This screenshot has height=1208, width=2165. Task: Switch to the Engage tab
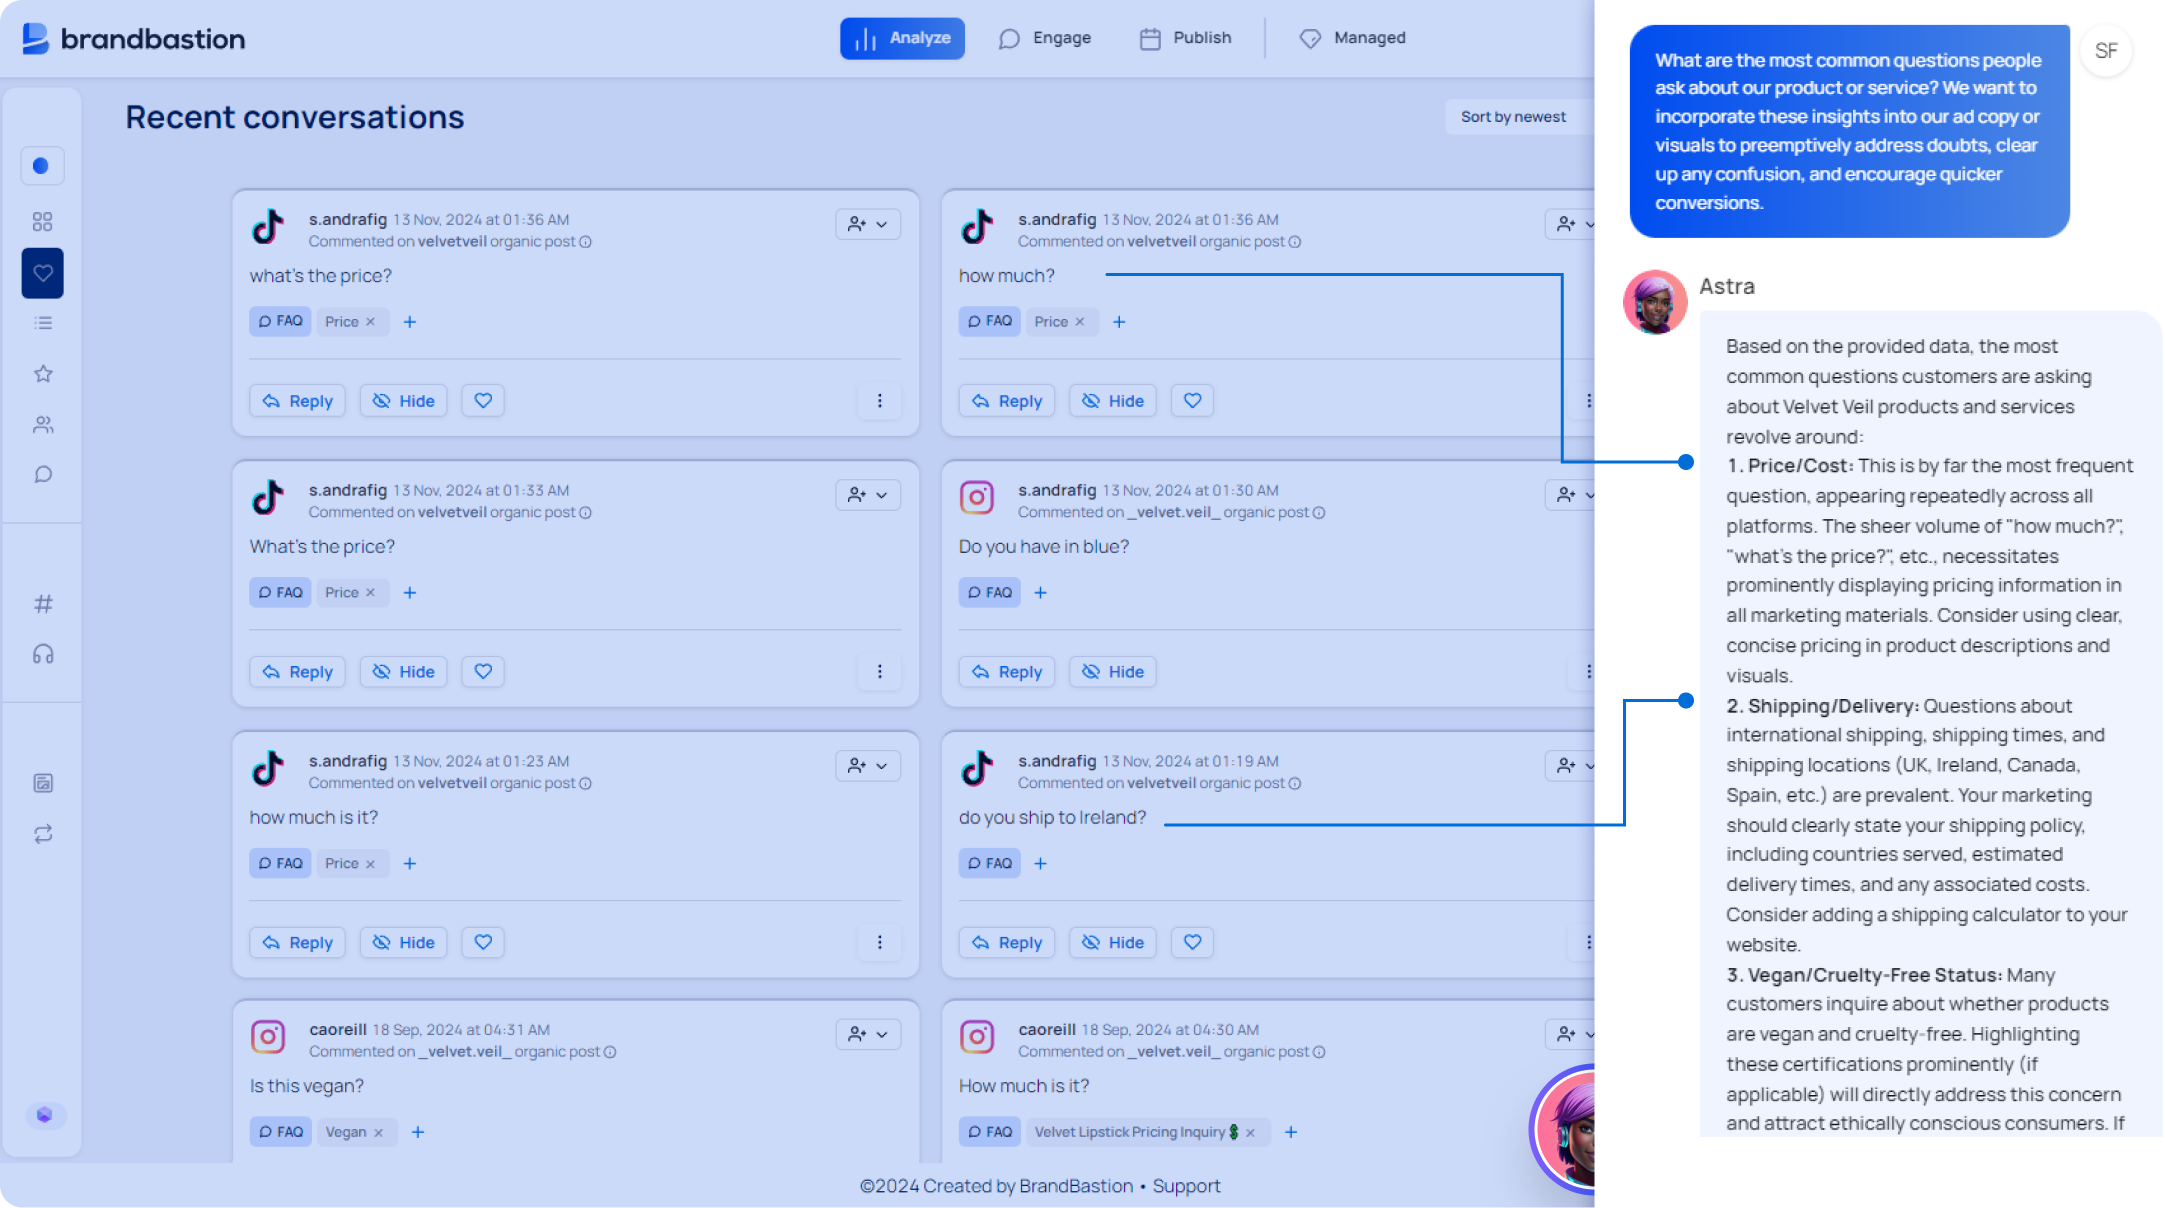[1046, 38]
